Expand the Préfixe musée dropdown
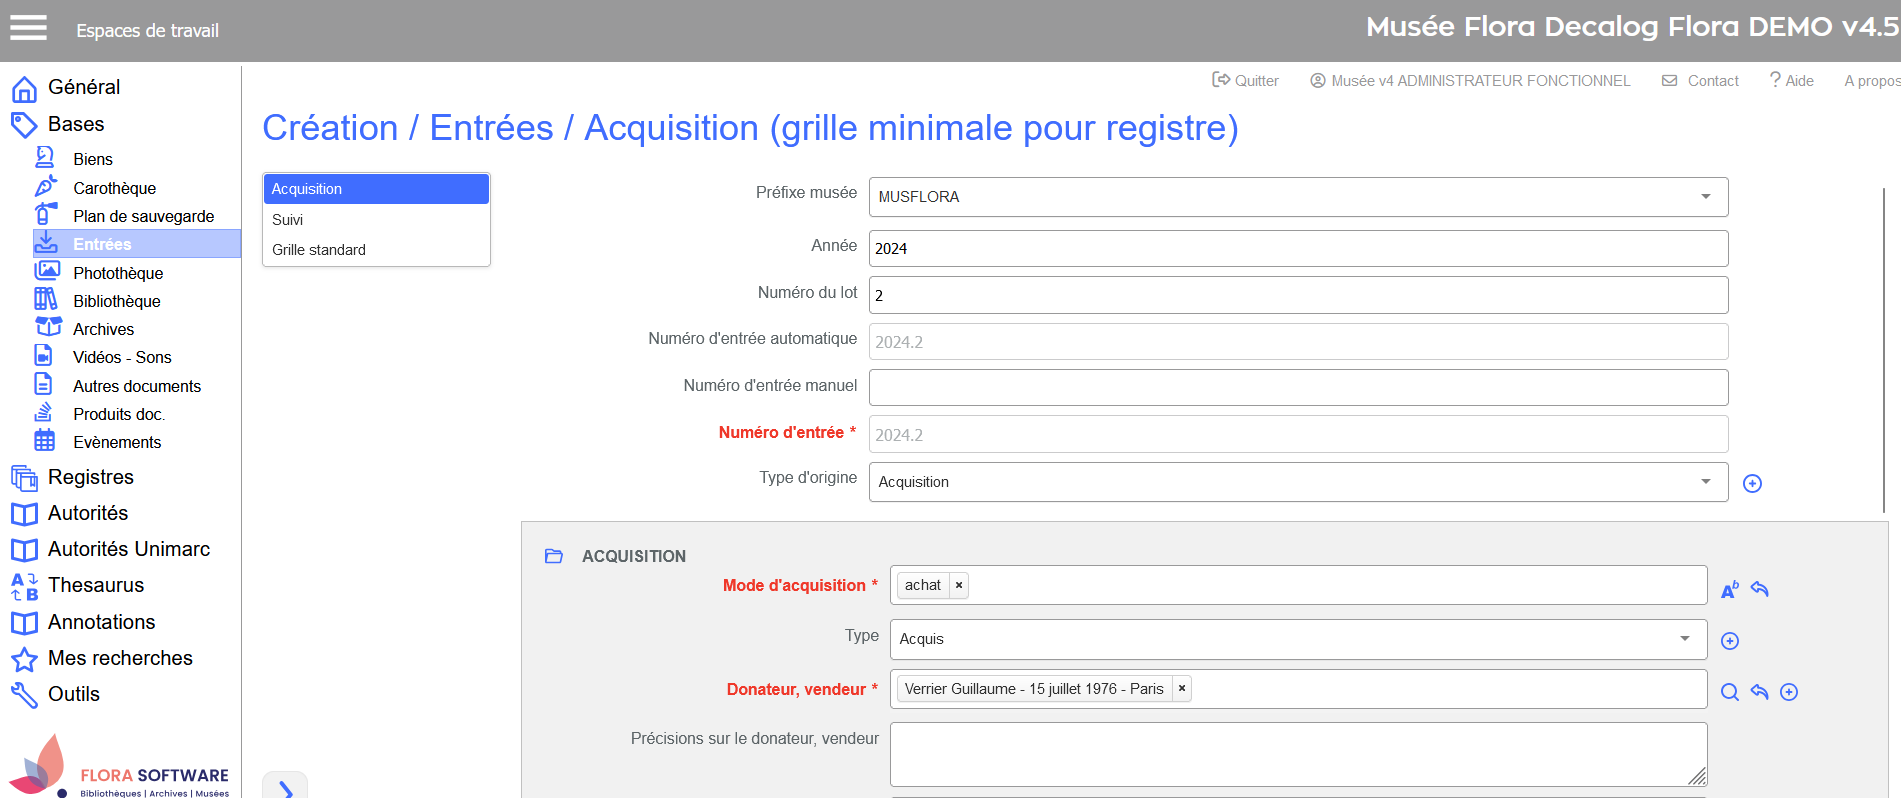The width and height of the screenshot is (1901, 798). (x=1706, y=197)
